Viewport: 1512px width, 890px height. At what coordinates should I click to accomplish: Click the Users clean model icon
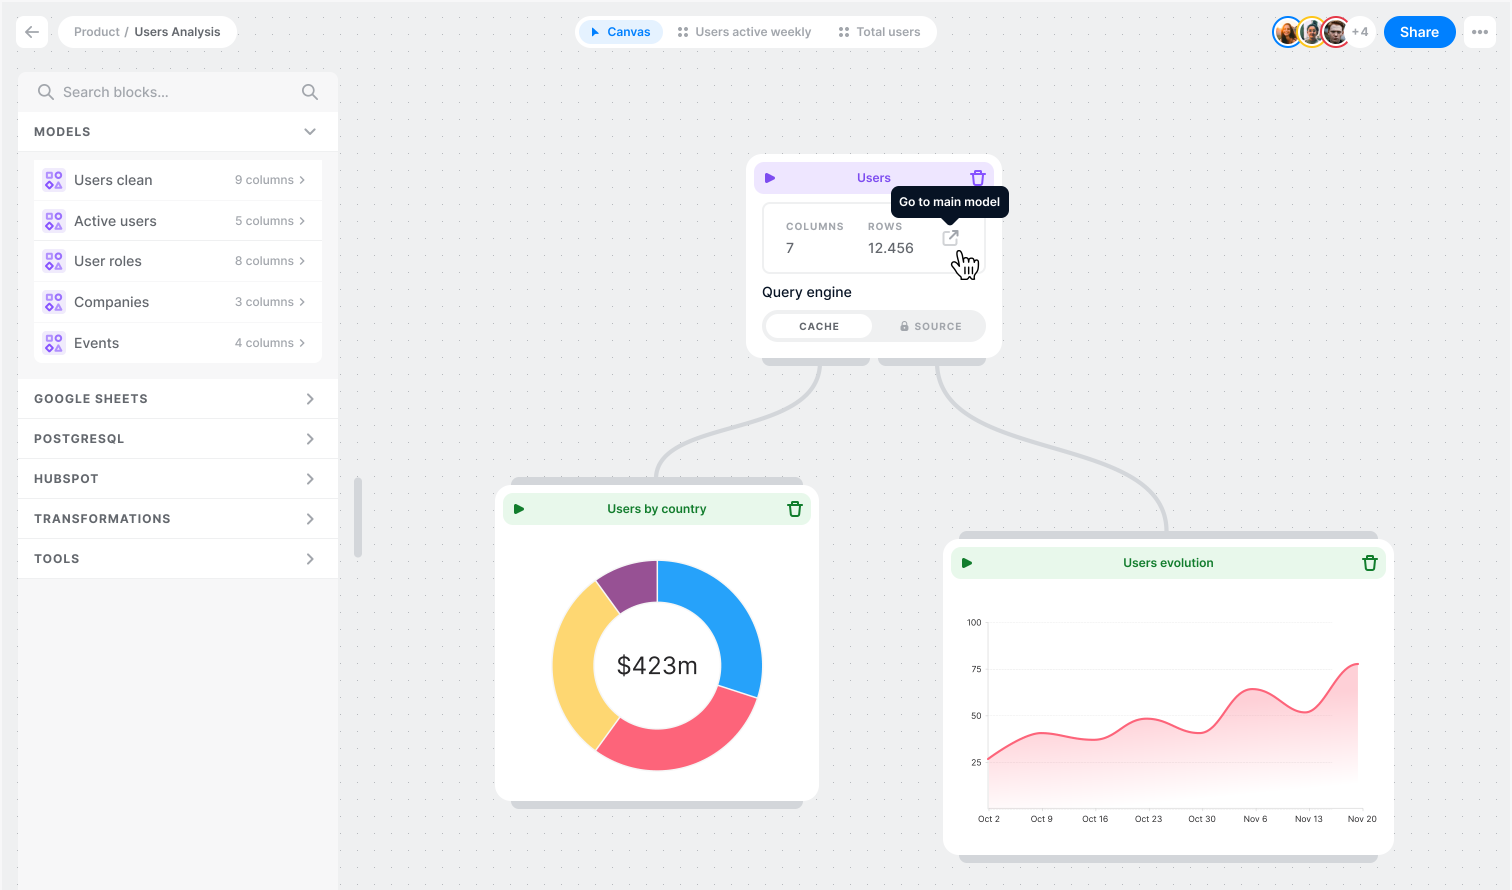point(54,180)
